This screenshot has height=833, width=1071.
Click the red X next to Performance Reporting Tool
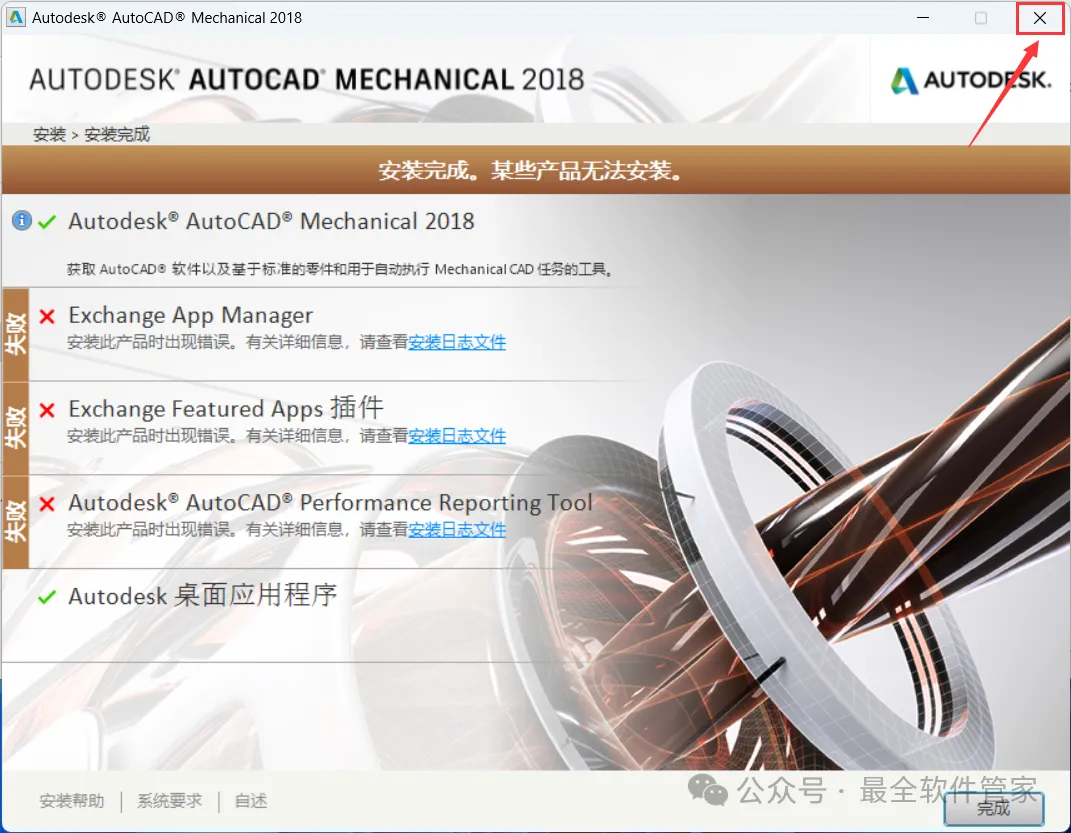click(x=47, y=505)
